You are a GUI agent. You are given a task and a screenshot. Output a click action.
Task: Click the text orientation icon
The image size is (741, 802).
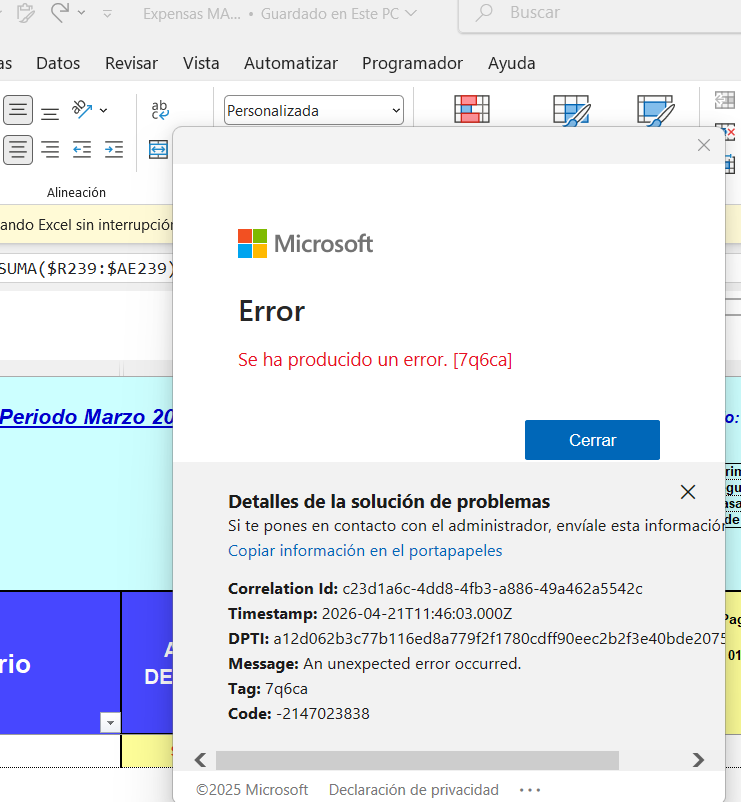click(82, 109)
